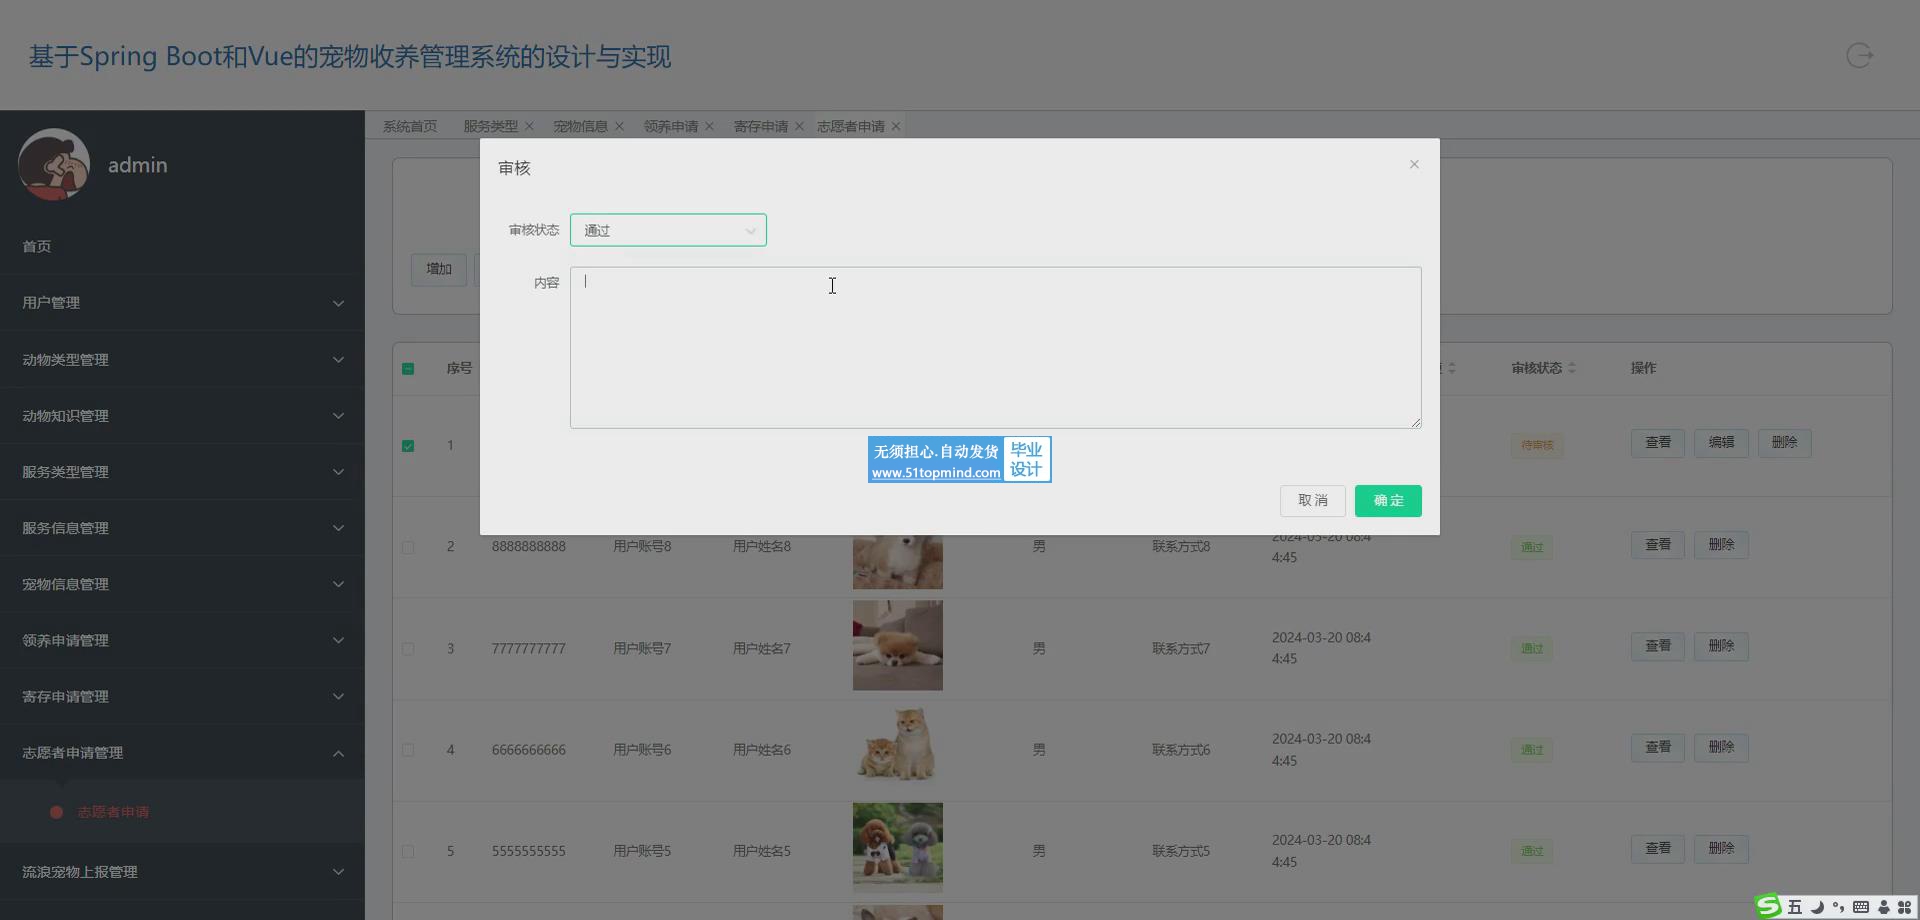This screenshot has height=920, width=1920.
Task: Open the 审核状态 dropdown showing 通过
Action: (668, 230)
